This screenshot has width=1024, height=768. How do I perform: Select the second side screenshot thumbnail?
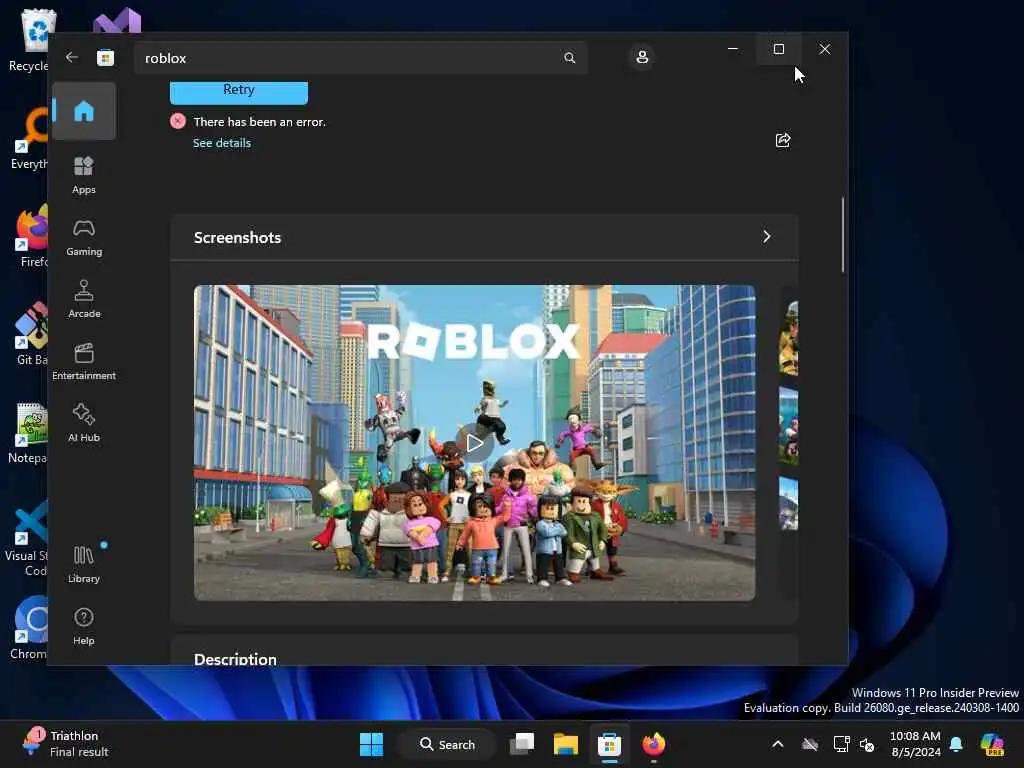tap(788, 425)
